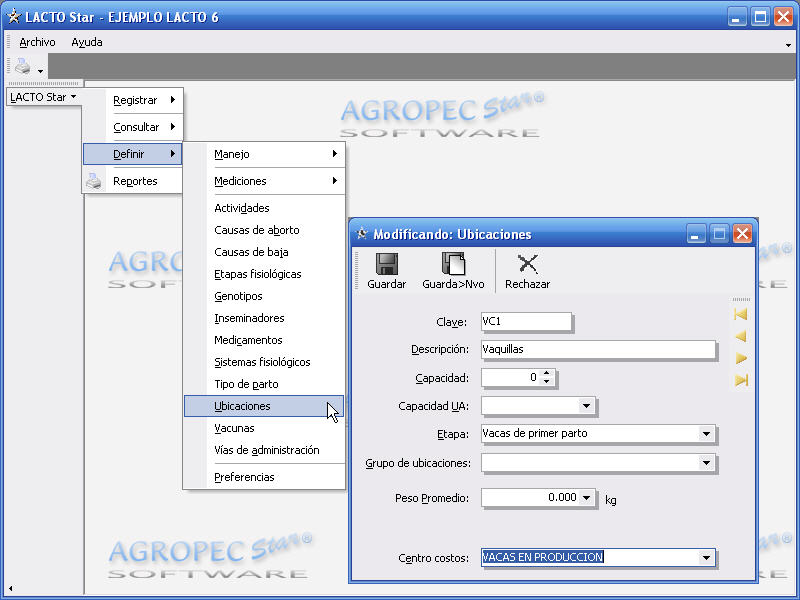800x600 pixels.
Task: Open the Peso Promedio dropdown arrow
Action: point(587,497)
